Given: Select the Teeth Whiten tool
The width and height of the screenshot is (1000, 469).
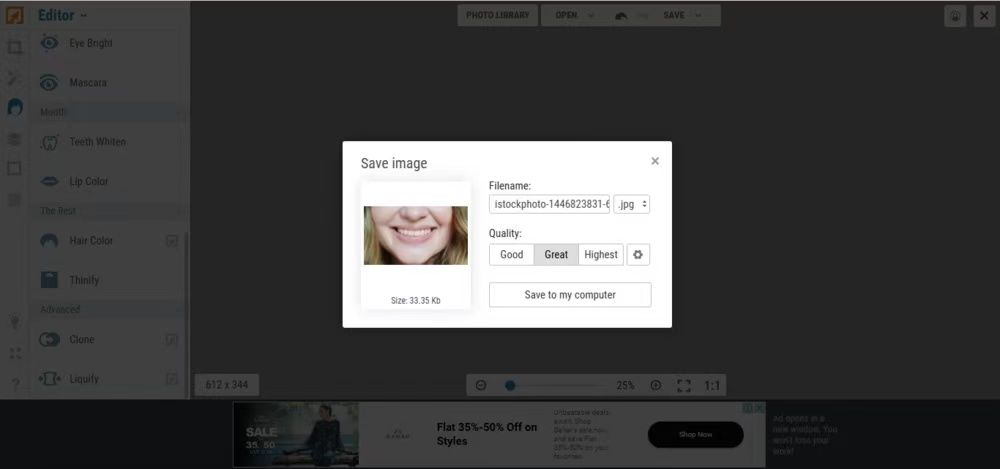Looking at the screenshot, I should pos(96,142).
